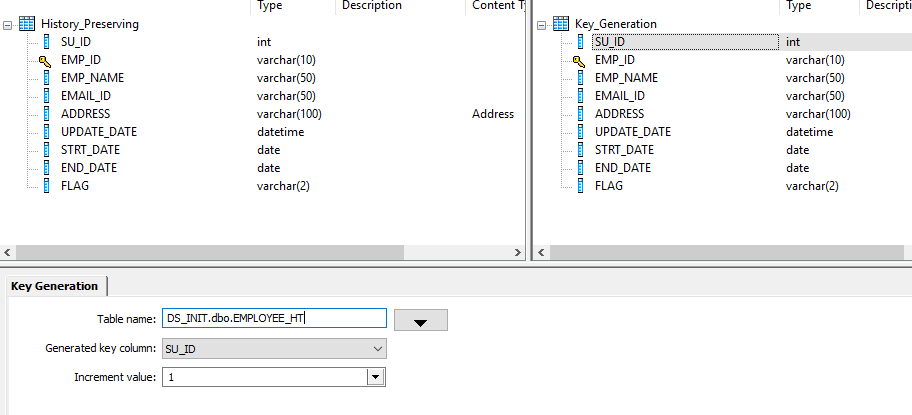Screen dimensions: 912x415
Task: Select Key_Generation root node
Action: tap(615, 24)
